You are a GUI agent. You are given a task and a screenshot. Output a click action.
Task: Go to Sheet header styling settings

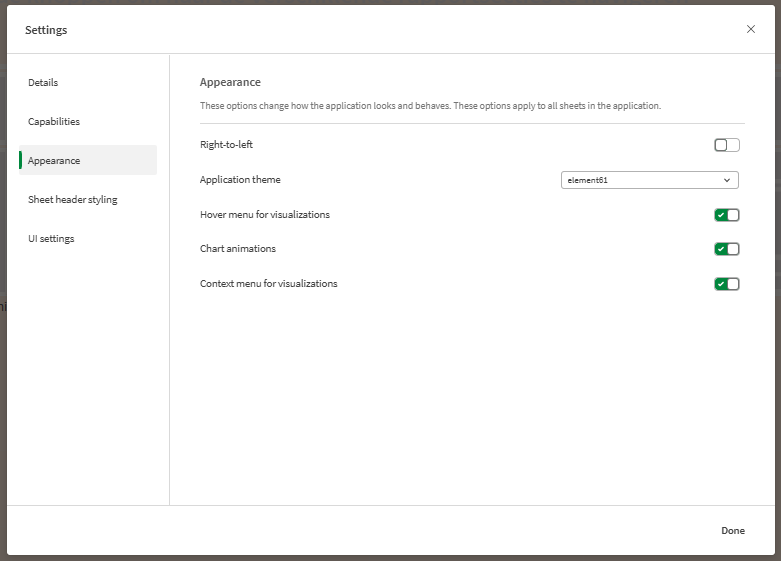point(72,200)
